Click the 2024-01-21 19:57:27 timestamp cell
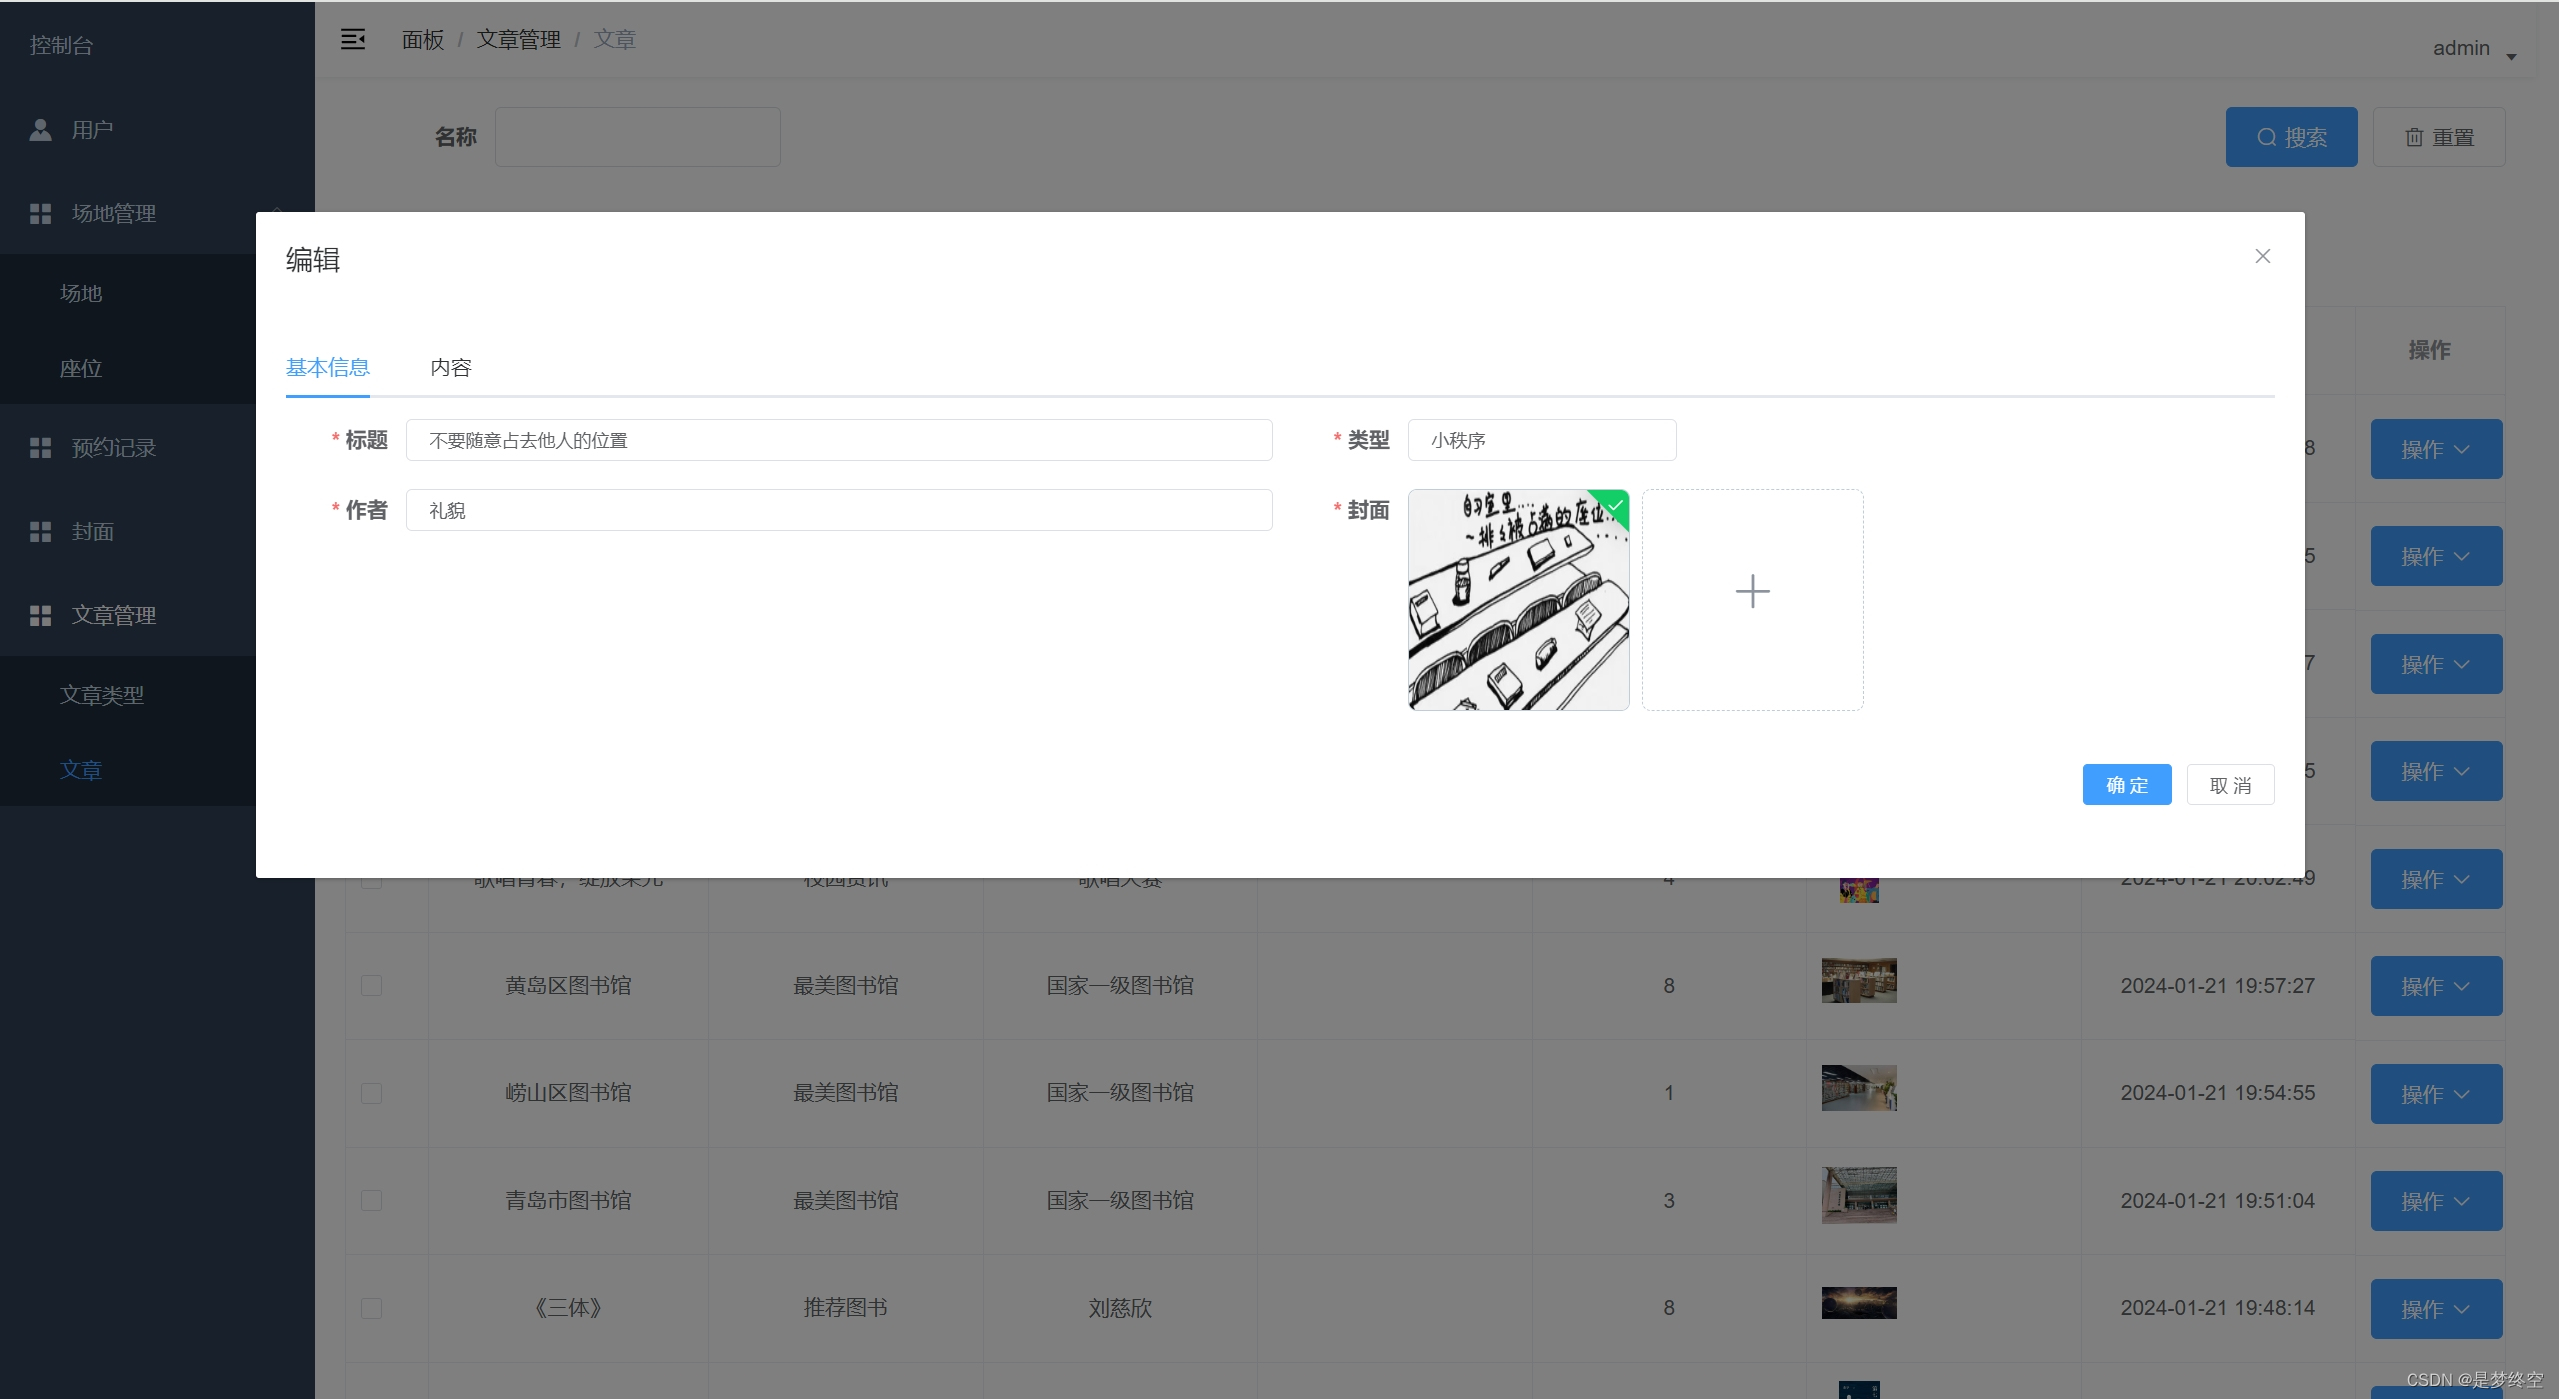The image size is (2559, 1399). click(2217, 985)
